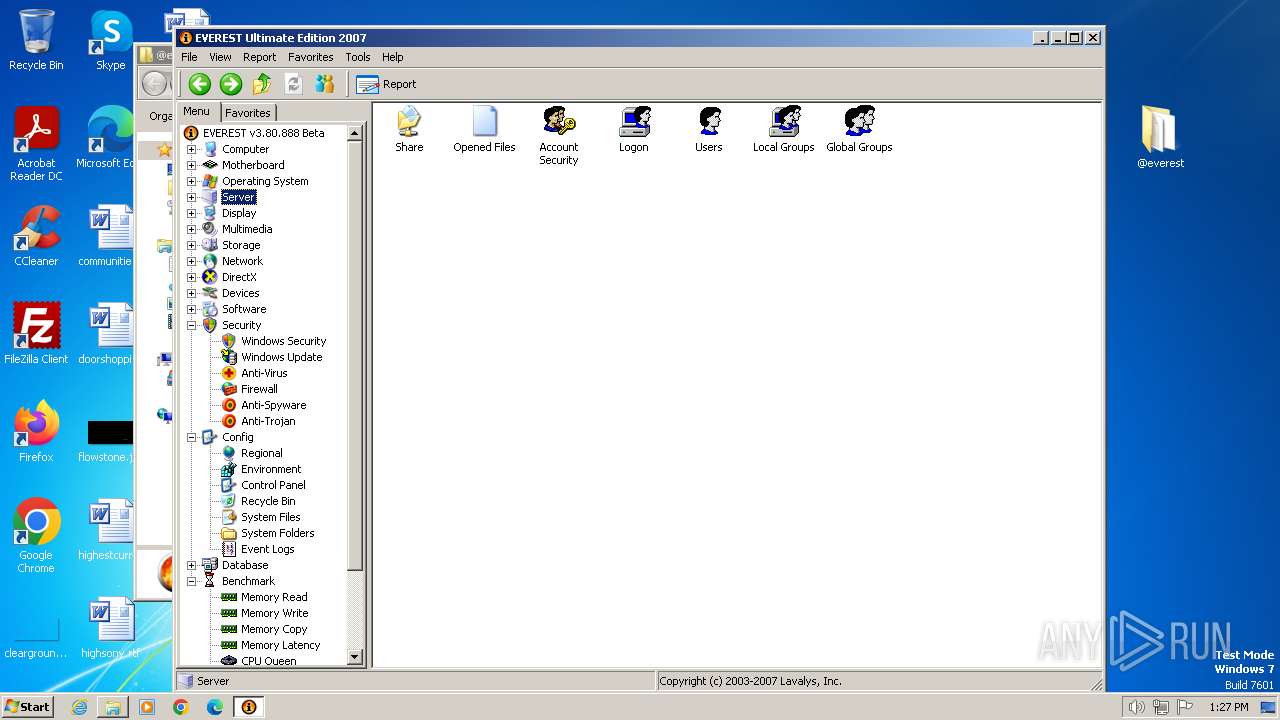Open the File menu

[x=189, y=57]
